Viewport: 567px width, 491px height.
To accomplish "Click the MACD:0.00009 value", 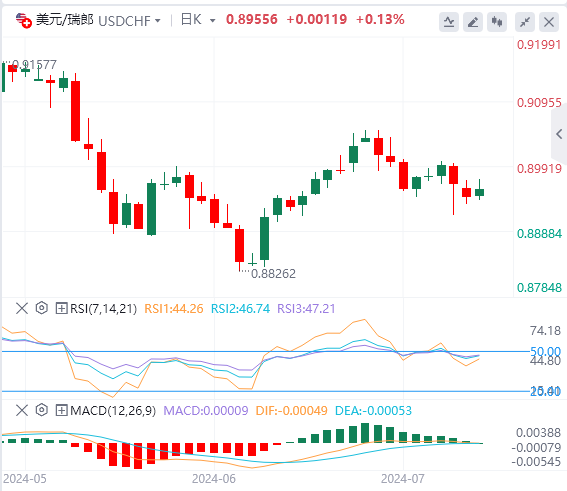I will (x=206, y=411).
